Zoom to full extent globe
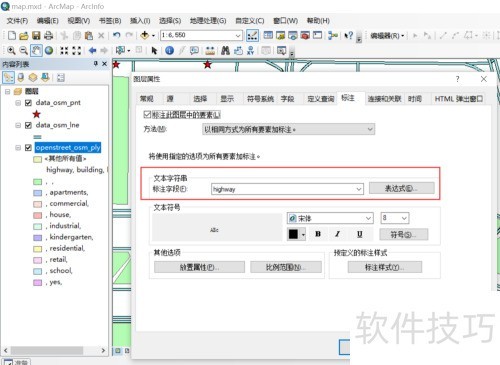 point(49,51)
